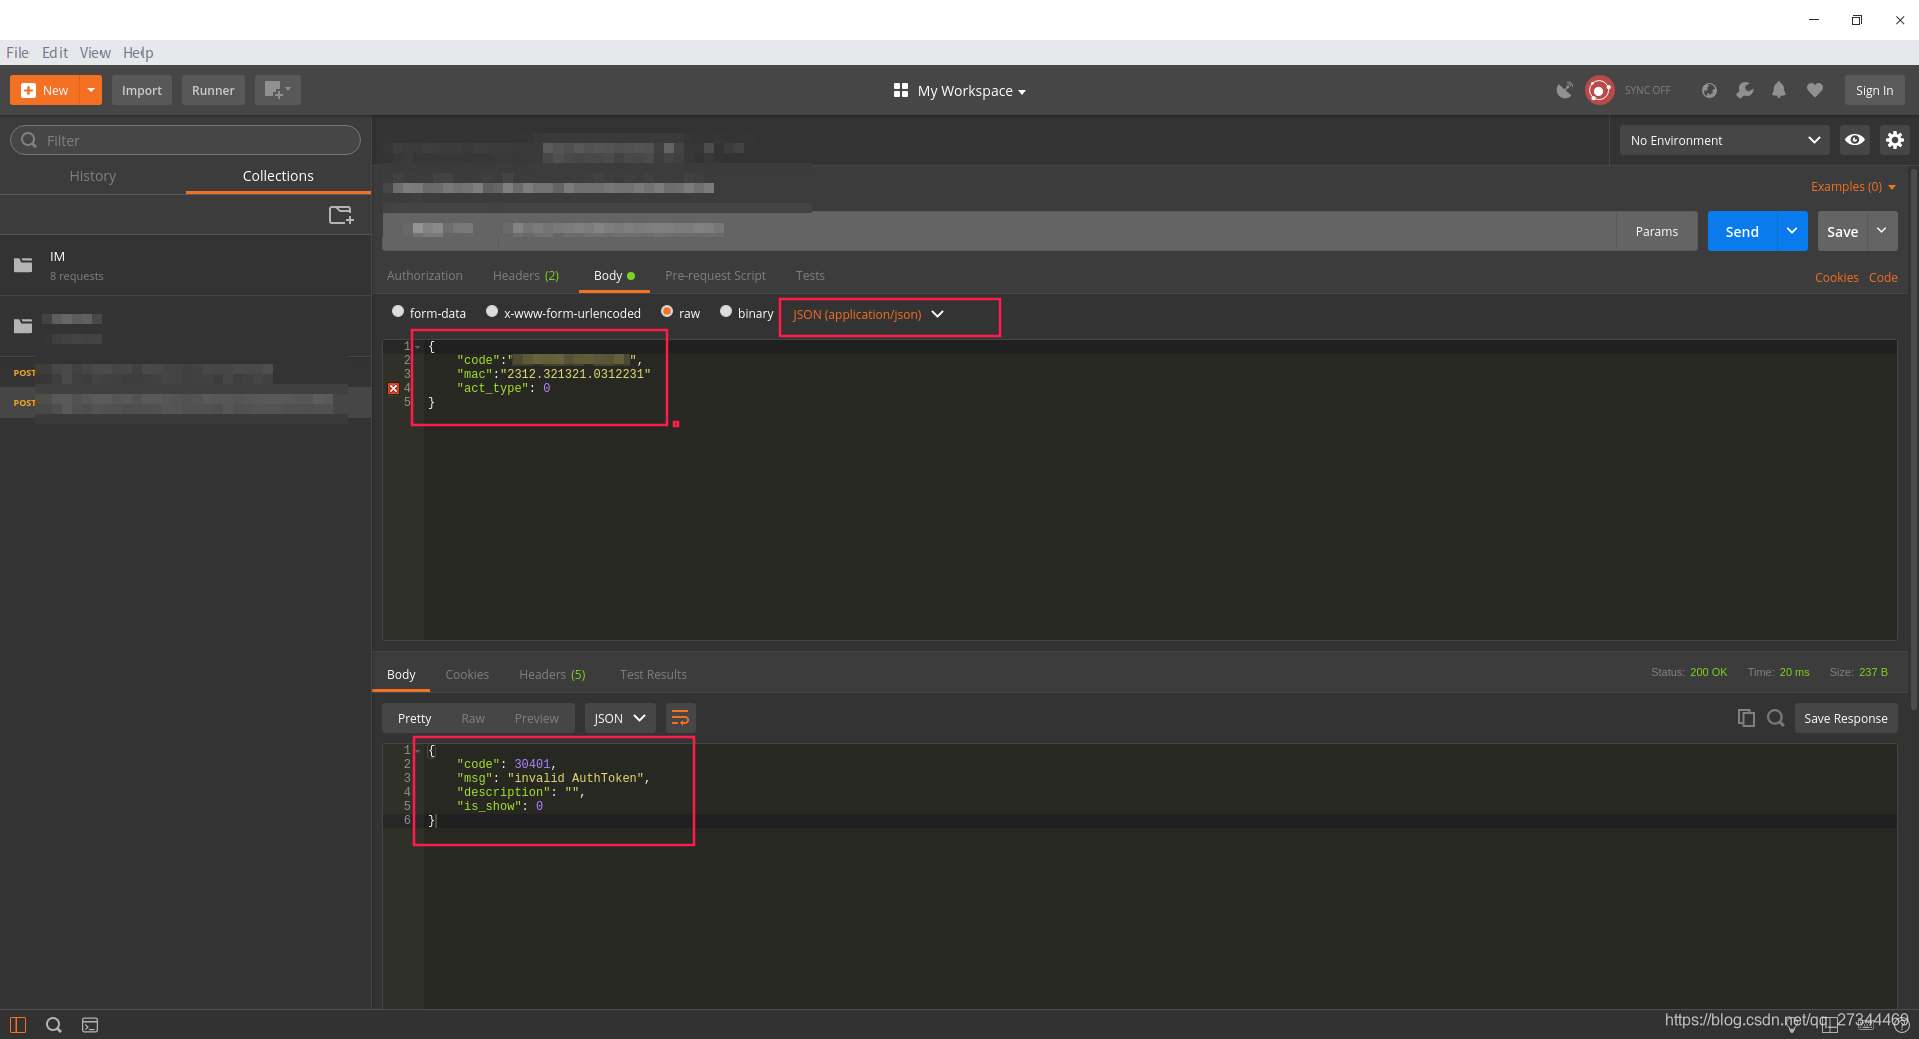
Task: Open notifications via the bell icon
Action: 1779,90
